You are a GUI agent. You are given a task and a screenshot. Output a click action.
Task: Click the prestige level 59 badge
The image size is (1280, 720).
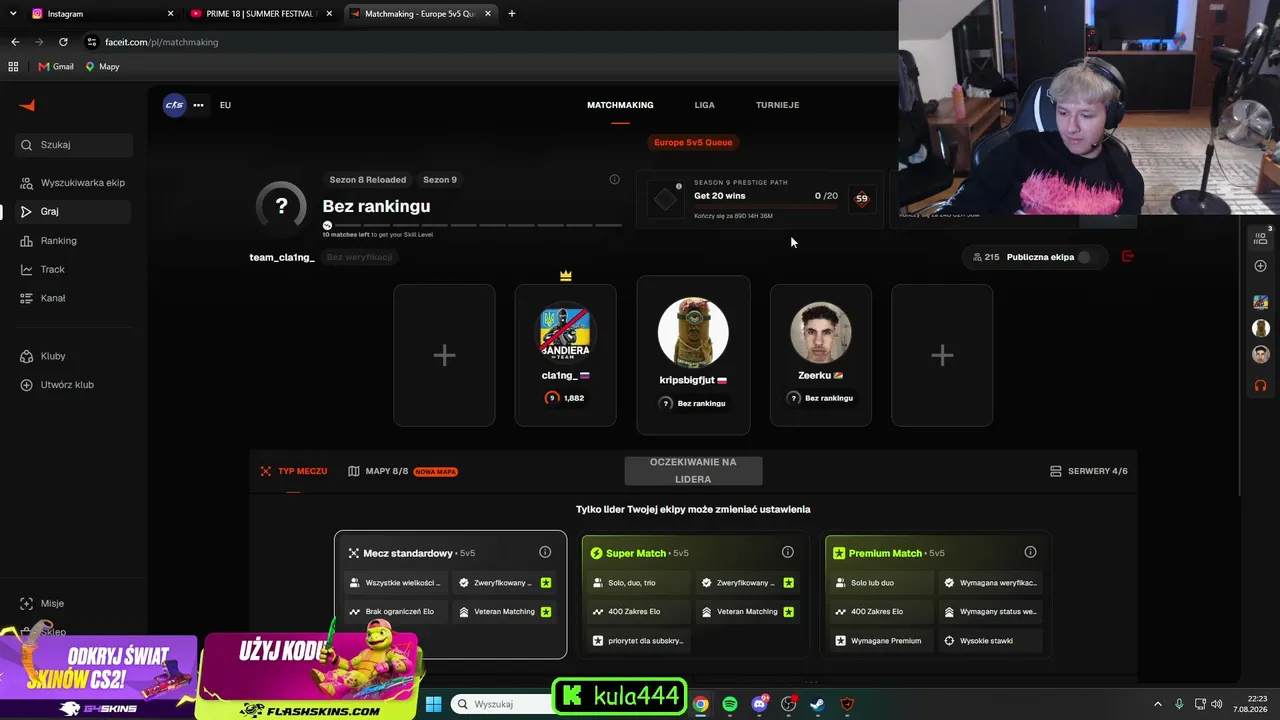(862, 198)
